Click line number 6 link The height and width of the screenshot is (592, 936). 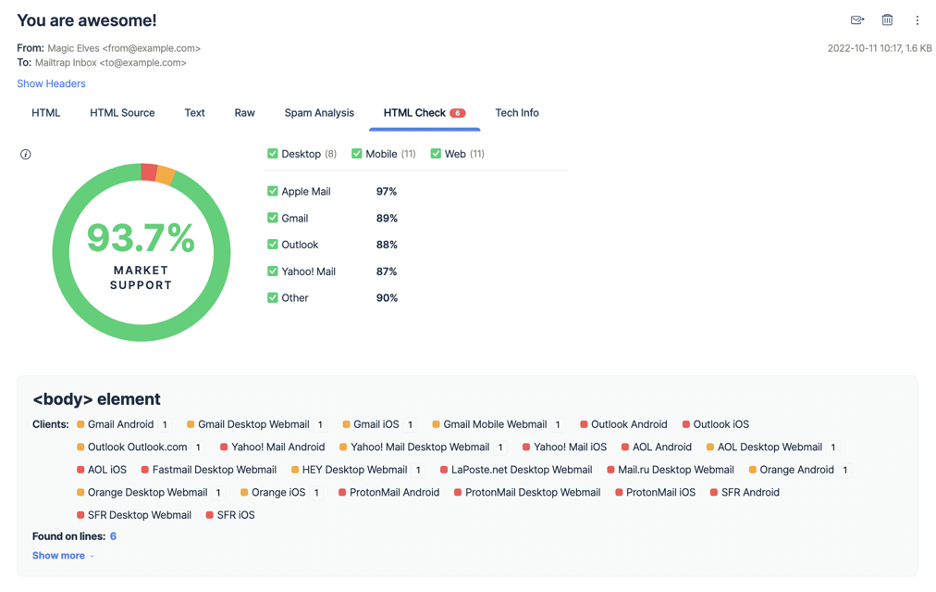113,536
